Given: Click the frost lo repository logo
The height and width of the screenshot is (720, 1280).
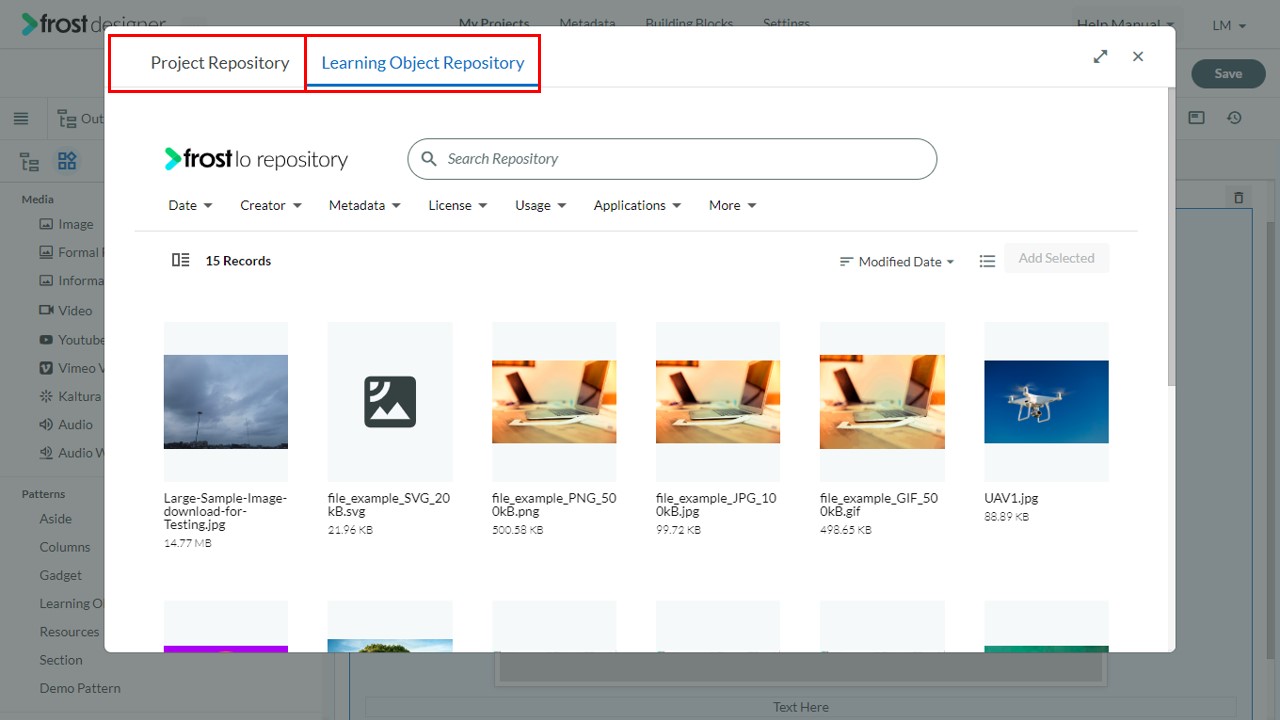Looking at the screenshot, I should point(256,159).
